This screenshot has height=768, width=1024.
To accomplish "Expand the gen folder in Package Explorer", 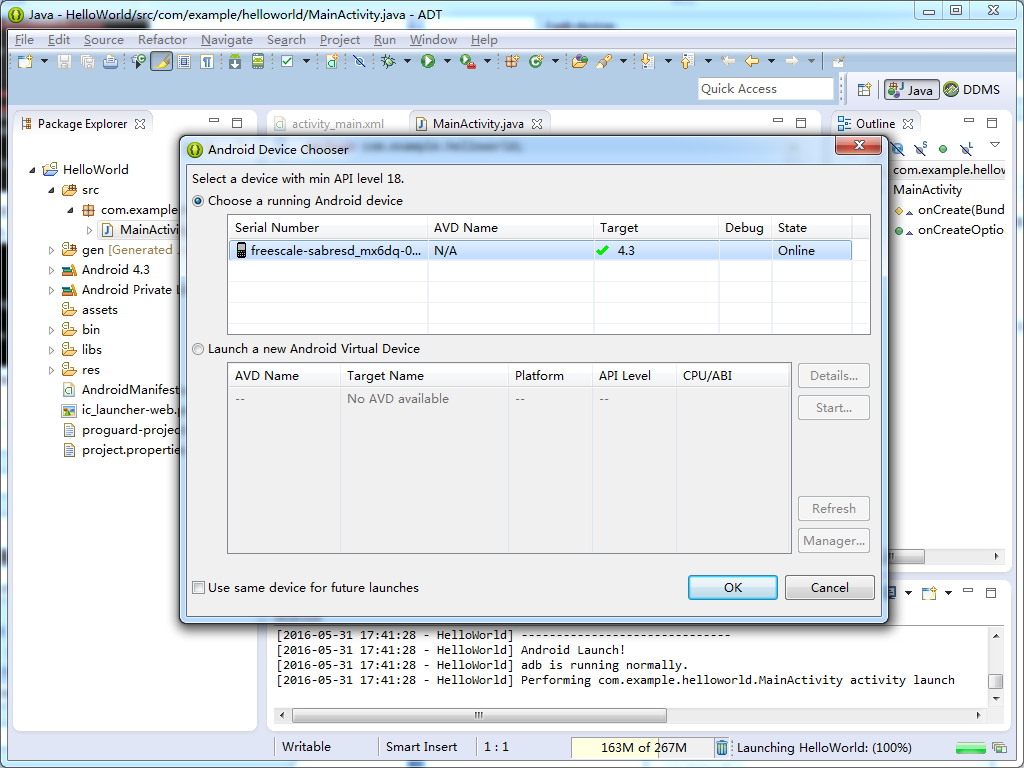I will [x=52, y=250].
